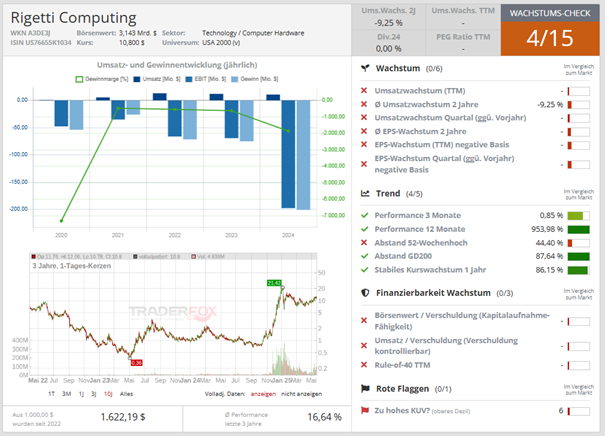Click the Umsatz- und Gewinnentwicklung chart title

point(177,65)
